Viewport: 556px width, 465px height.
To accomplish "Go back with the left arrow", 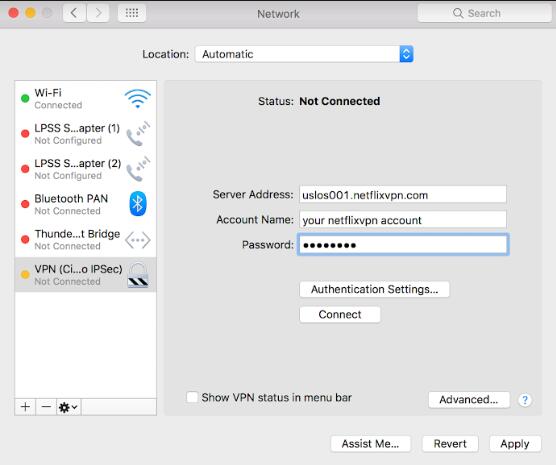I will pyautogui.click(x=74, y=13).
